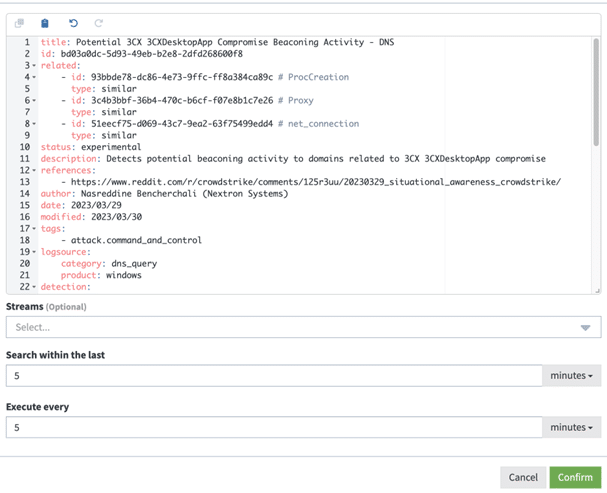Collapse the 'references' section at line 12
Image resolution: width=607 pixels, height=493 pixels.
click(x=34, y=171)
